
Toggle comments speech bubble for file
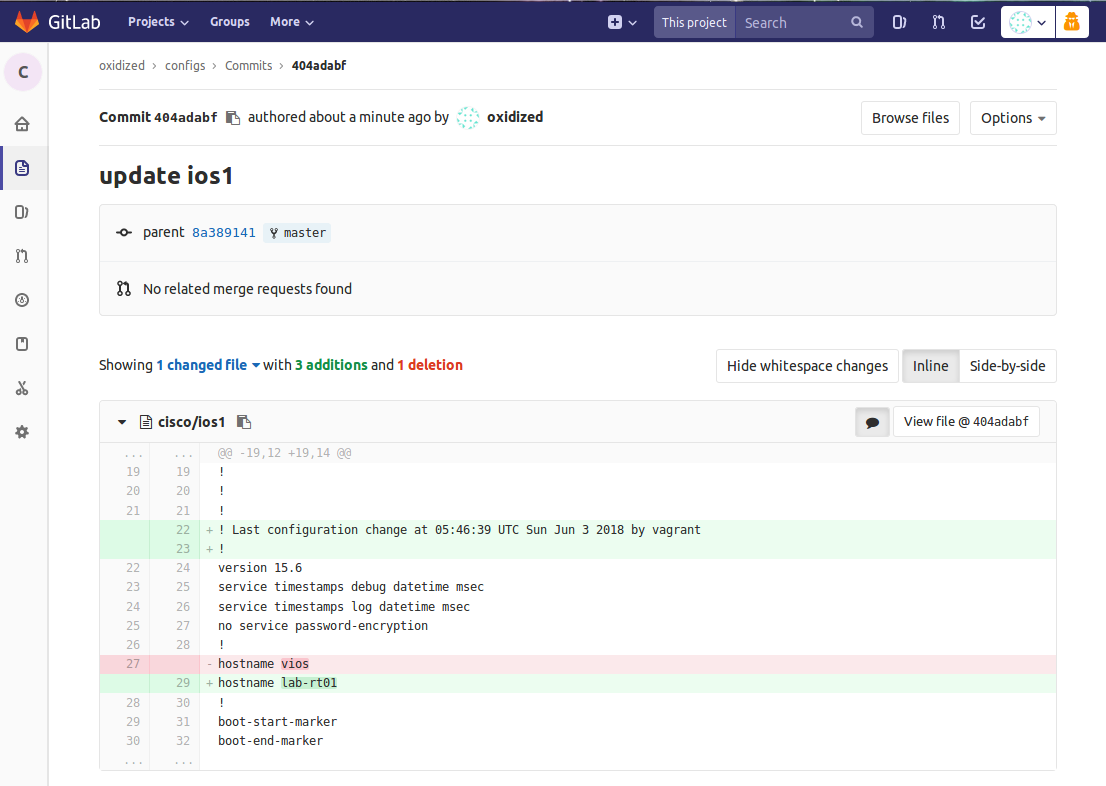872,422
